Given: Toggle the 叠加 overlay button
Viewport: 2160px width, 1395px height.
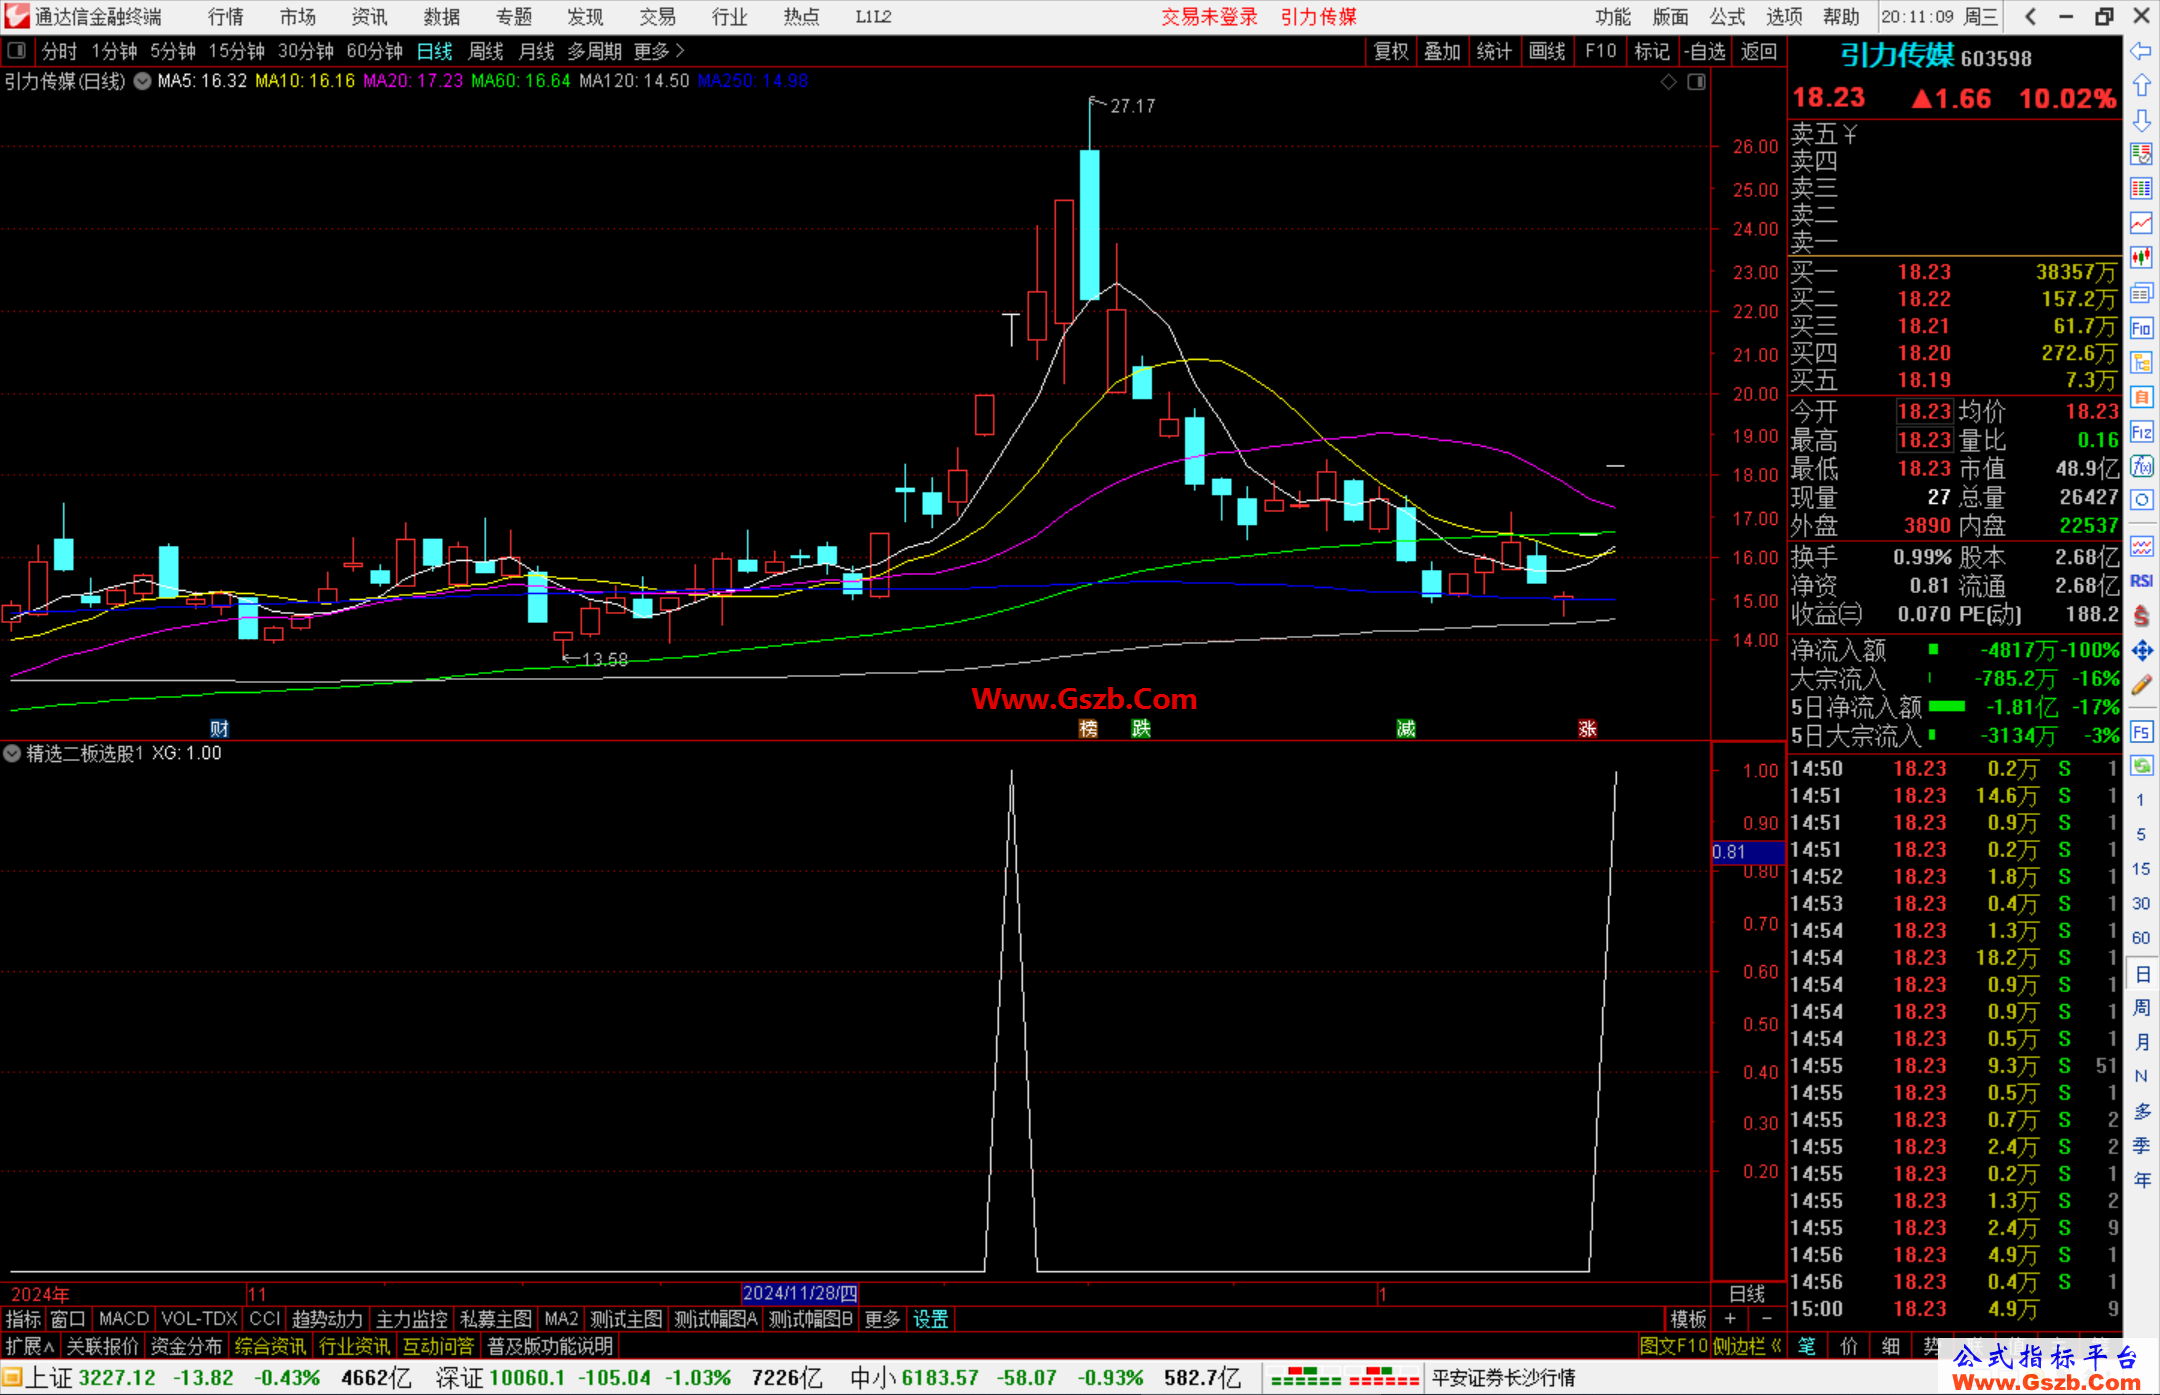Looking at the screenshot, I should tap(1442, 51).
